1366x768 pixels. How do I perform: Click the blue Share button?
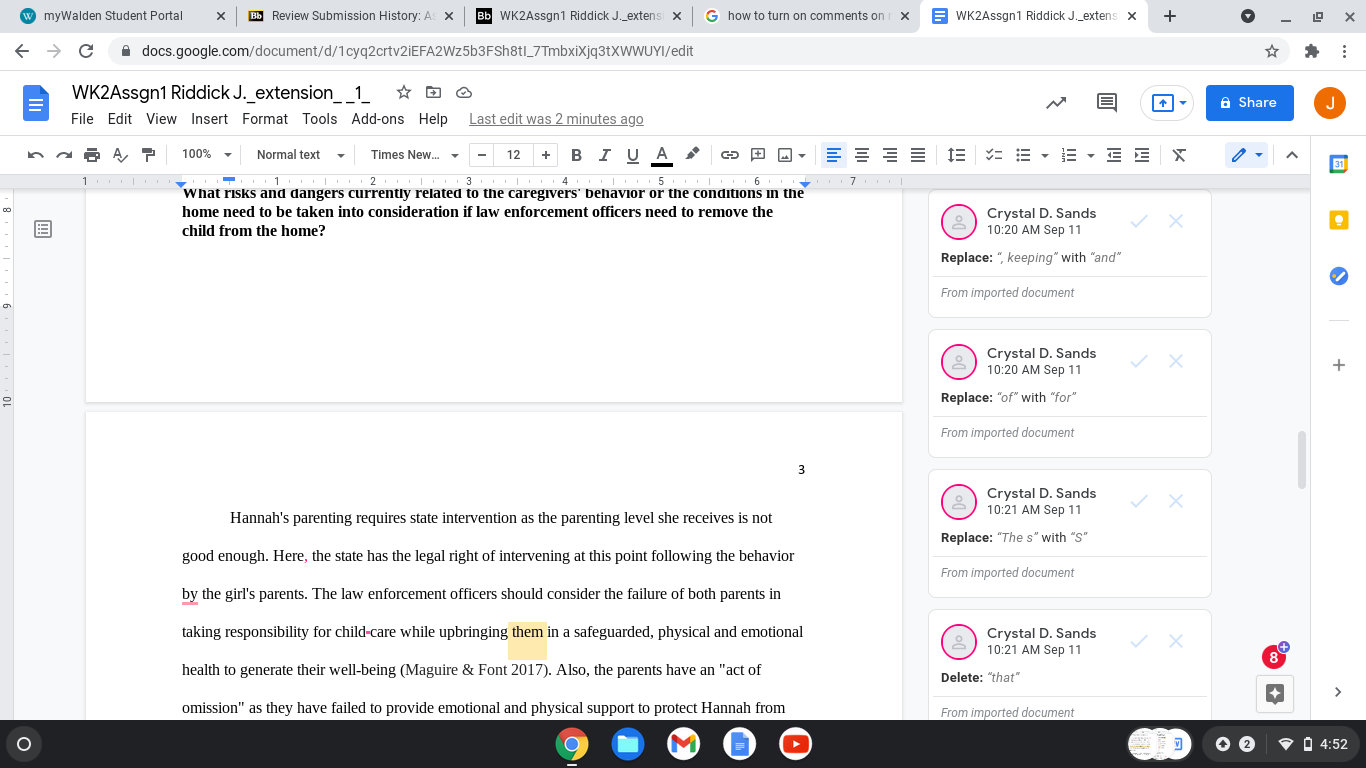click(1249, 102)
